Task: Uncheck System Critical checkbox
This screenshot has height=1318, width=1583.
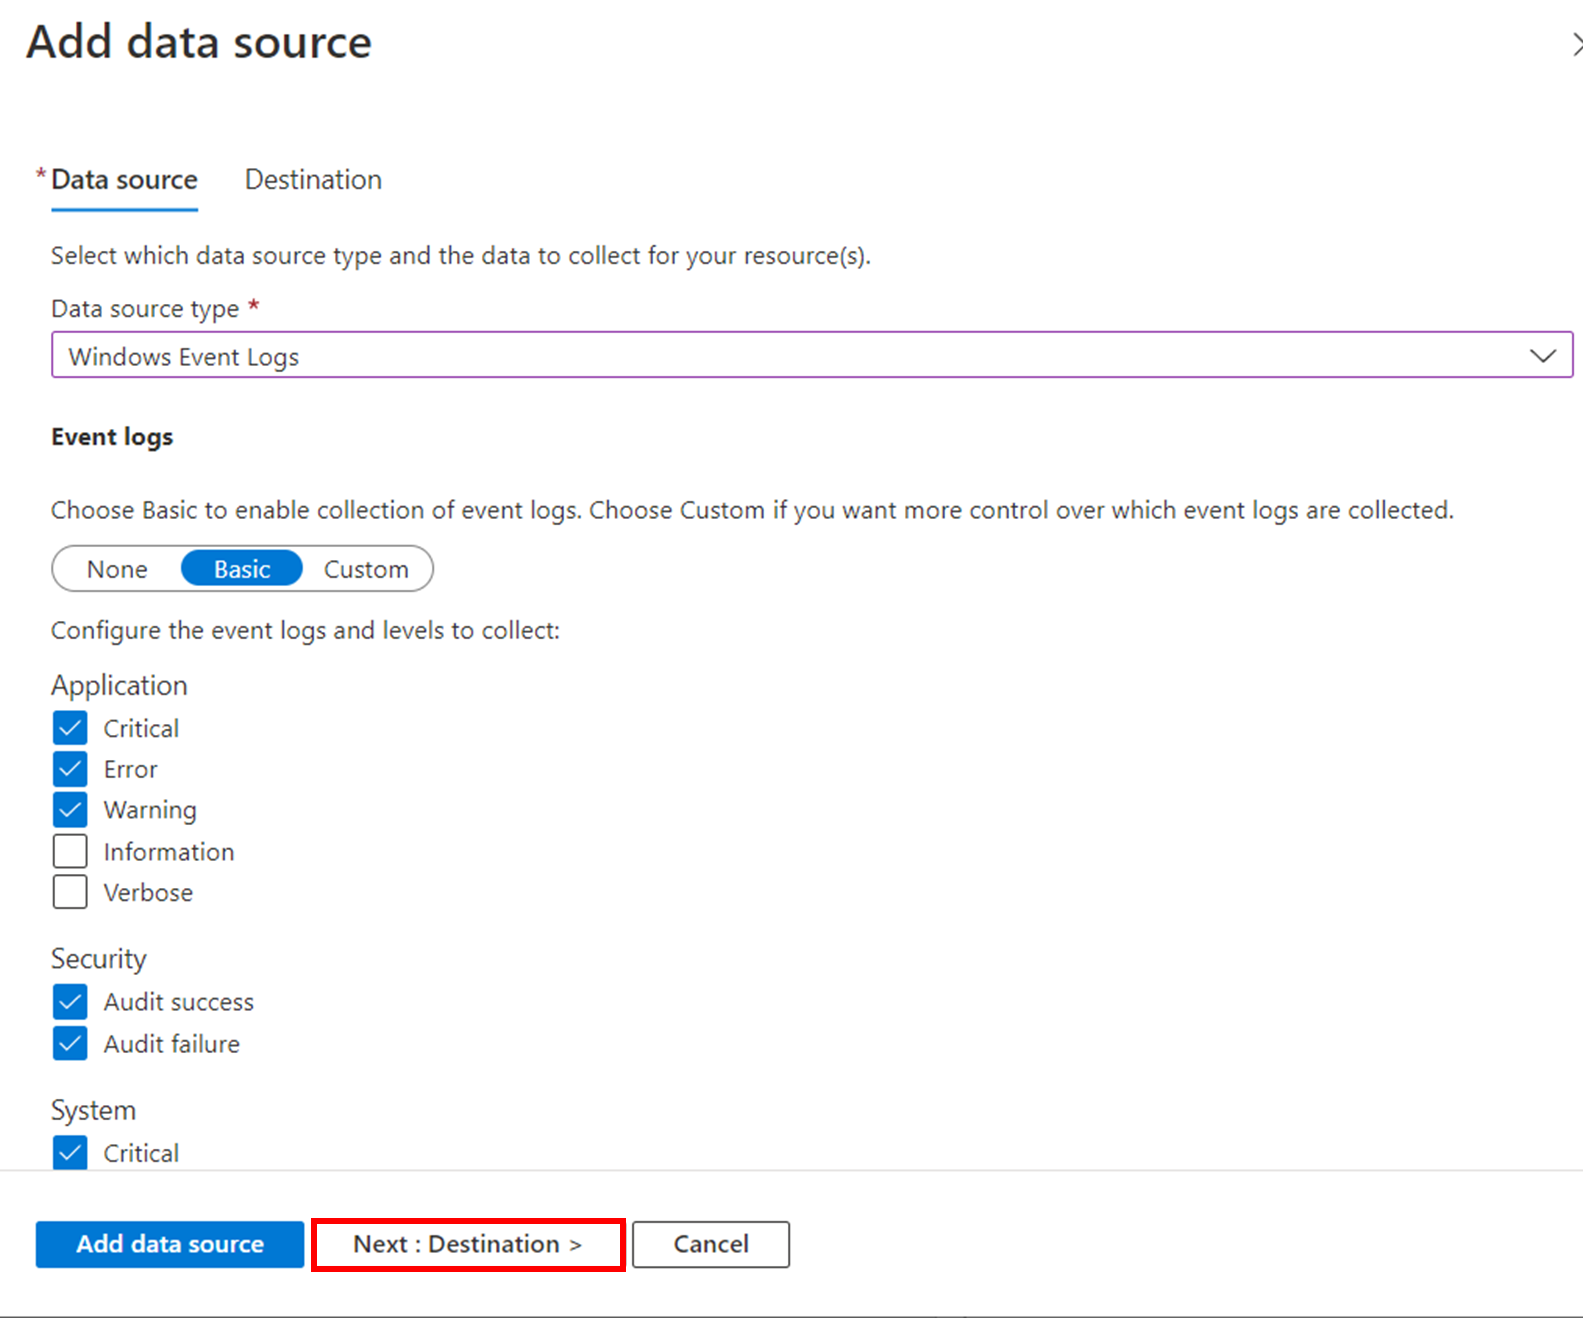Action: [x=70, y=1153]
